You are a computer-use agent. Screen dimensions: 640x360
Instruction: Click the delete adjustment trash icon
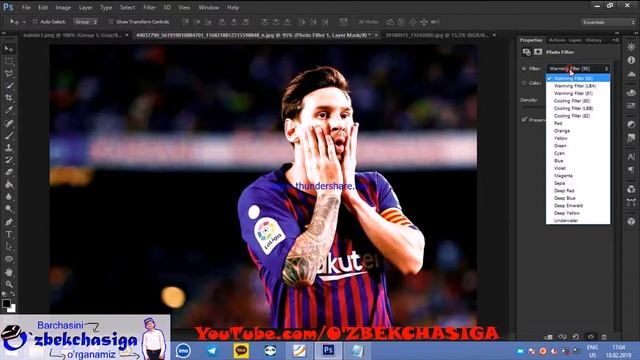point(604,337)
